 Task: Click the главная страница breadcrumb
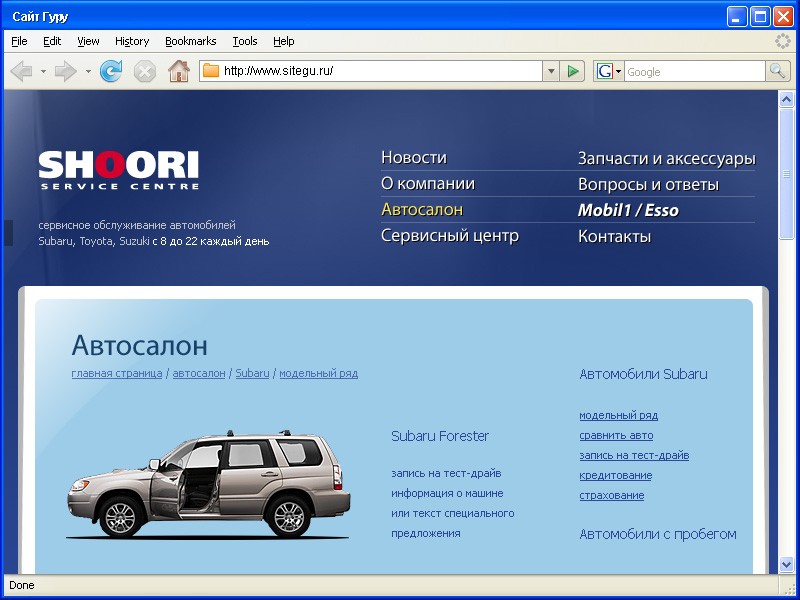(x=117, y=373)
